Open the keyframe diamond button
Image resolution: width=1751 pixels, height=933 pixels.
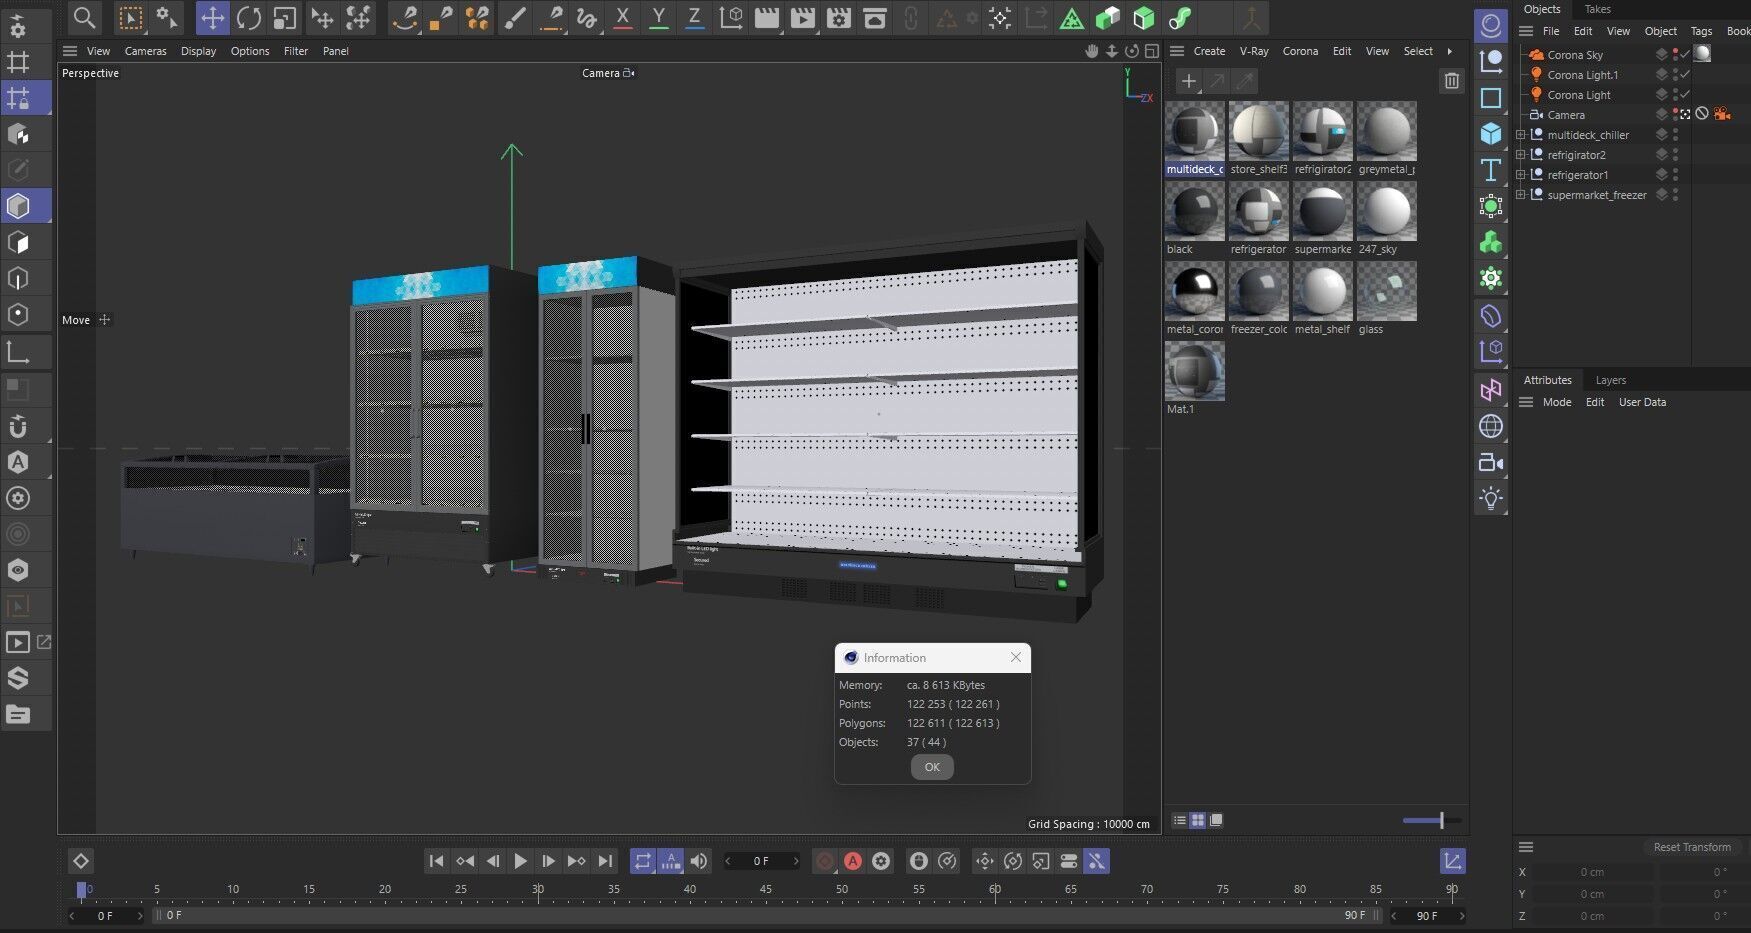point(81,861)
